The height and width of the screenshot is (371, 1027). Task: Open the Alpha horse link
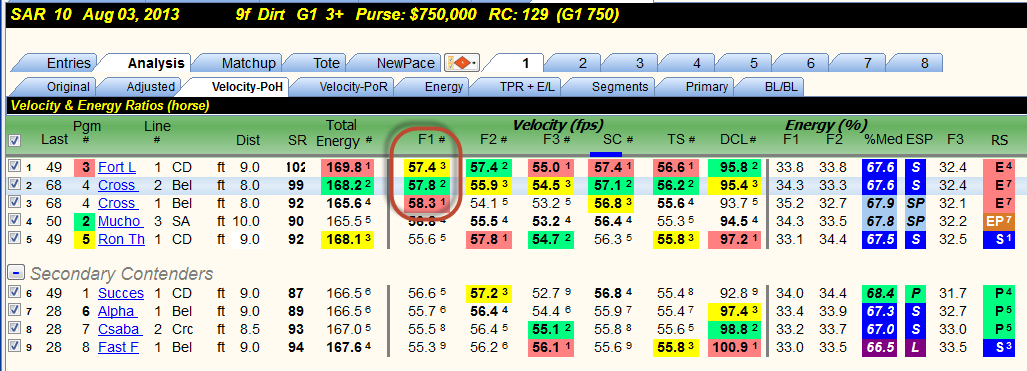click(x=117, y=311)
